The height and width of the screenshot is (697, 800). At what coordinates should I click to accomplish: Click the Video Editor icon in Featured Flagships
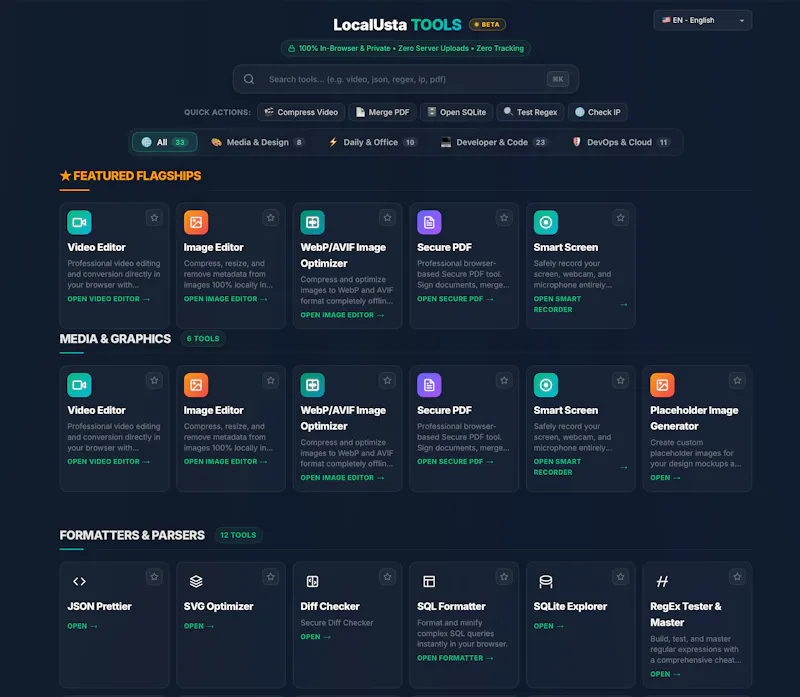79,222
